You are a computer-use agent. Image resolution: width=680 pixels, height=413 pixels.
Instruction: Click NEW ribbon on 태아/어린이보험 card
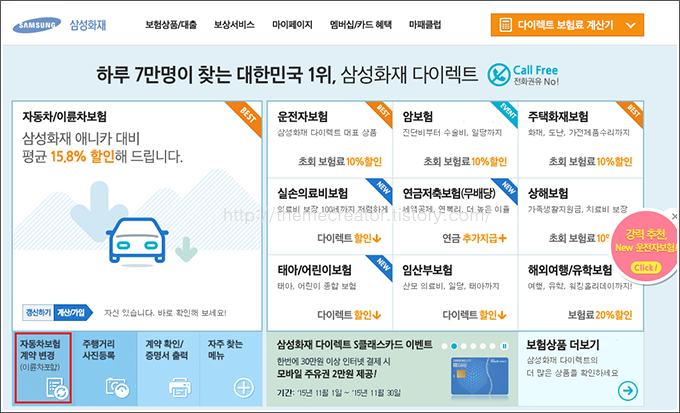tap(382, 265)
